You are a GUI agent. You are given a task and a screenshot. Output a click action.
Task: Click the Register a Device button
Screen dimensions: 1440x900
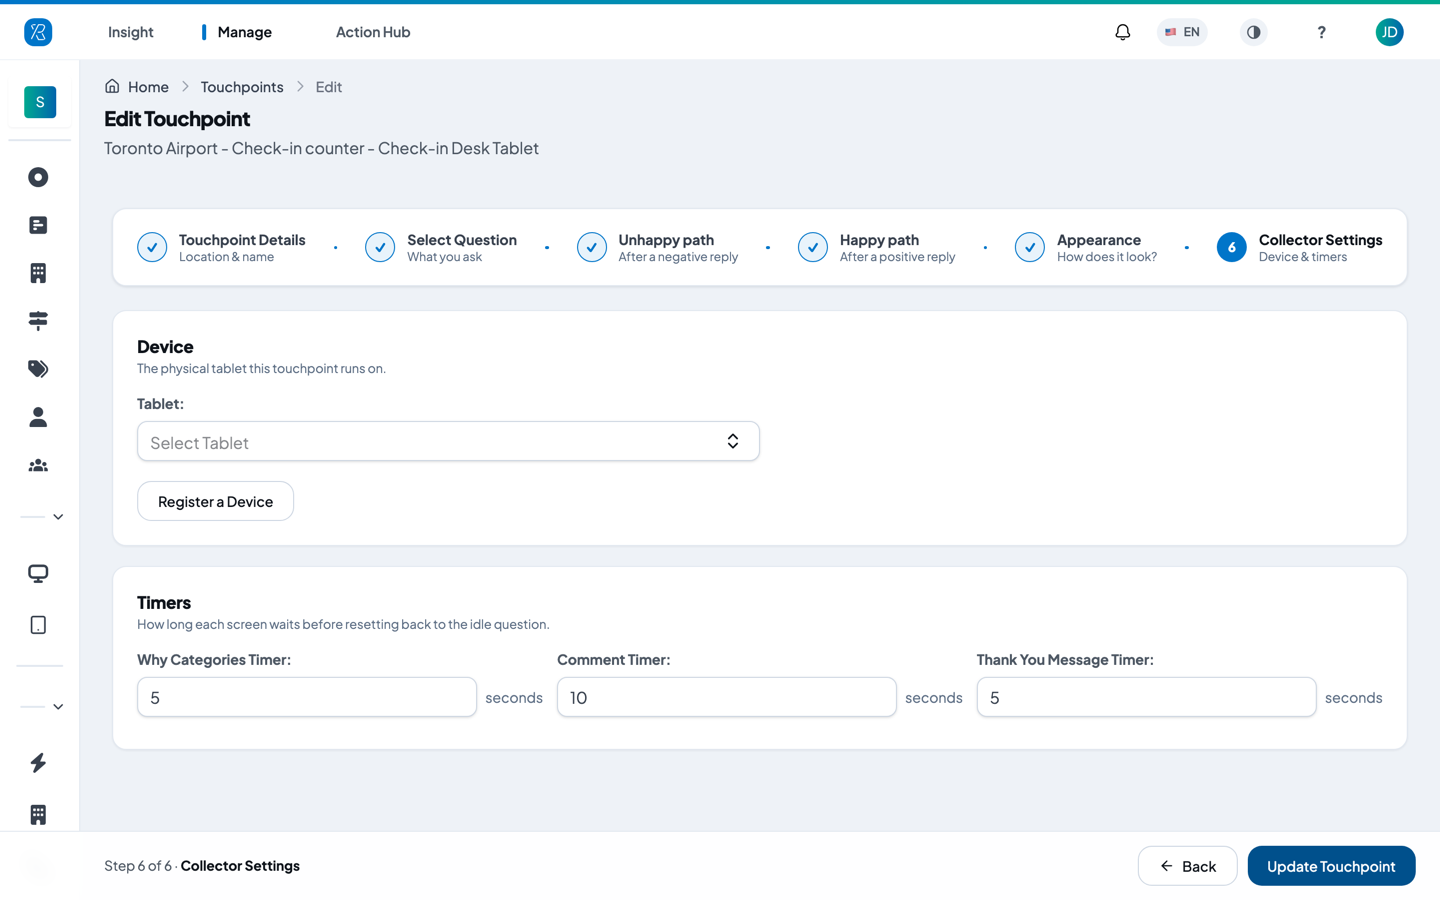pos(215,501)
